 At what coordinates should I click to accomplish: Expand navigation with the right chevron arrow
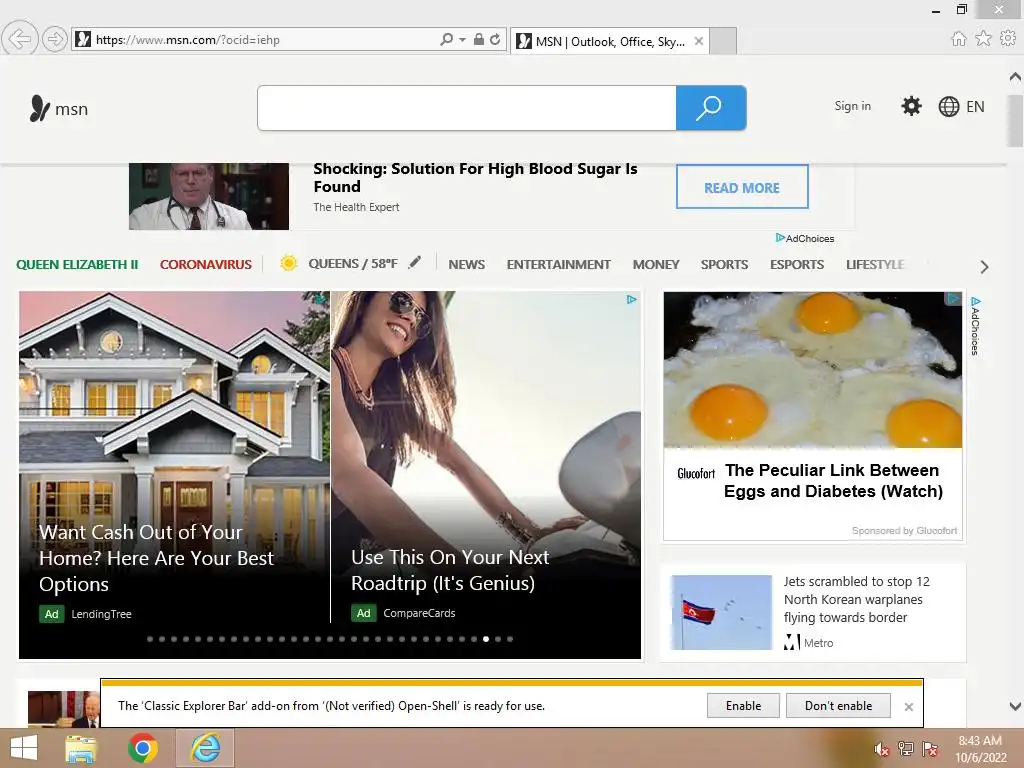(x=984, y=266)
